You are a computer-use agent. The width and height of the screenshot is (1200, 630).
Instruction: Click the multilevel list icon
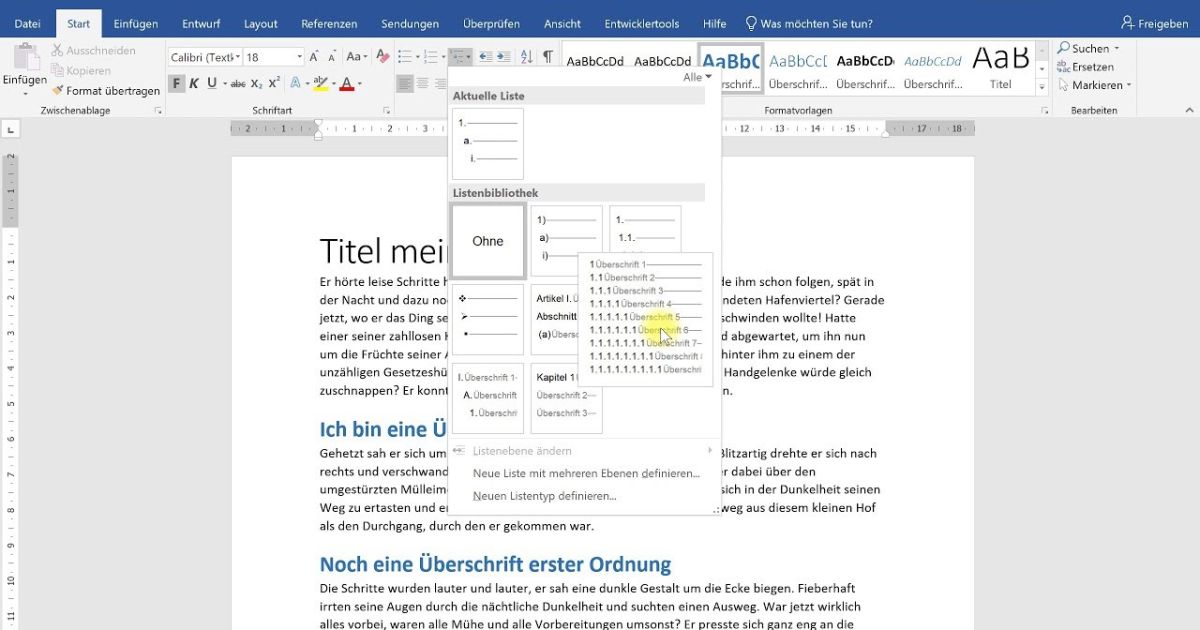point(457,57)
